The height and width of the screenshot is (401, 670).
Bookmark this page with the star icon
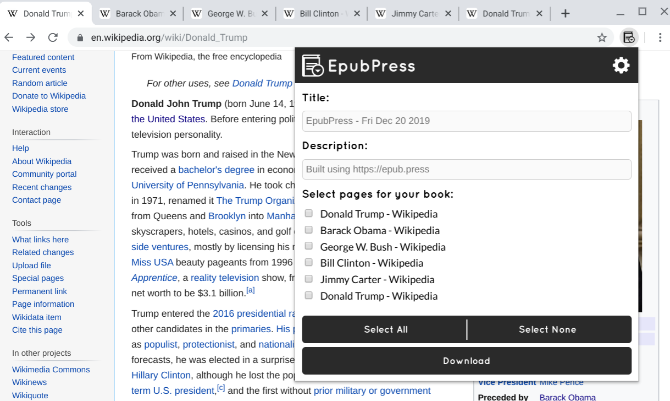coord(602,38)
